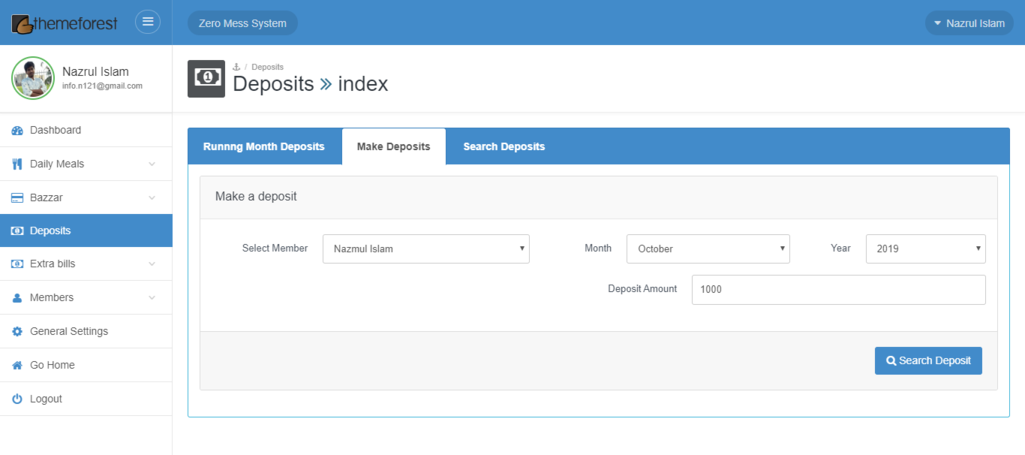Viewport: 1025px width, 455px height.
Task: Click the Dashboard gauge icon in sidebar
Action: [x=17, y=130]
